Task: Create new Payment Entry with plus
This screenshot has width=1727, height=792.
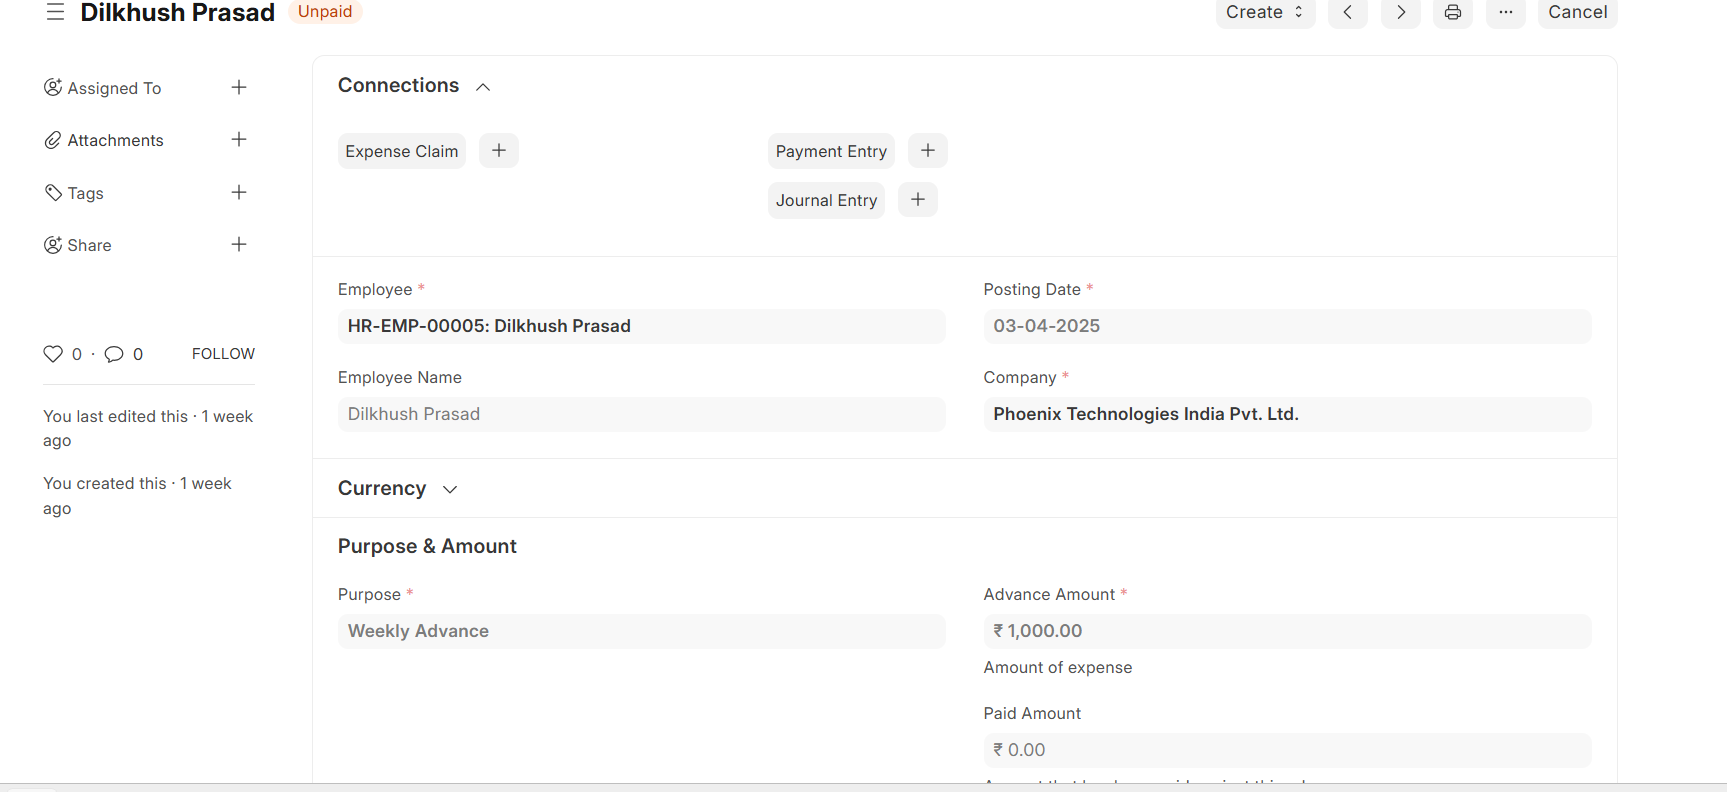Action: (927, 151)
